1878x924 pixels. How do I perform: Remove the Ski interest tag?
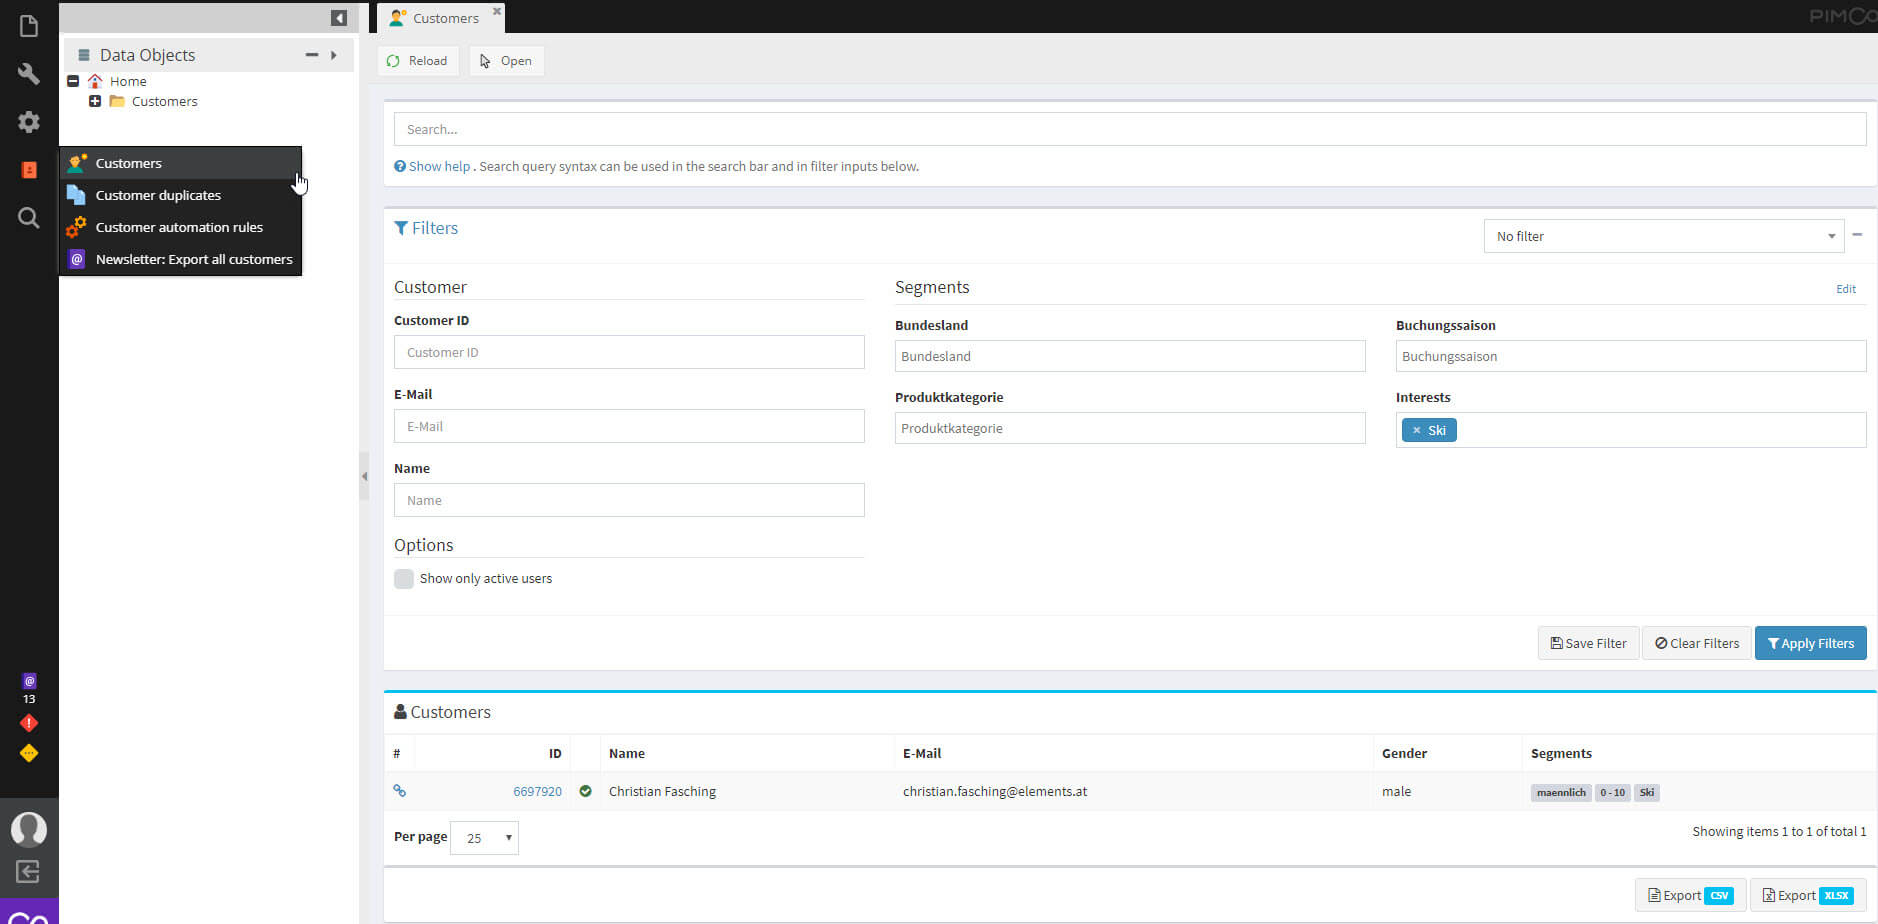[x=1416, y=430]
